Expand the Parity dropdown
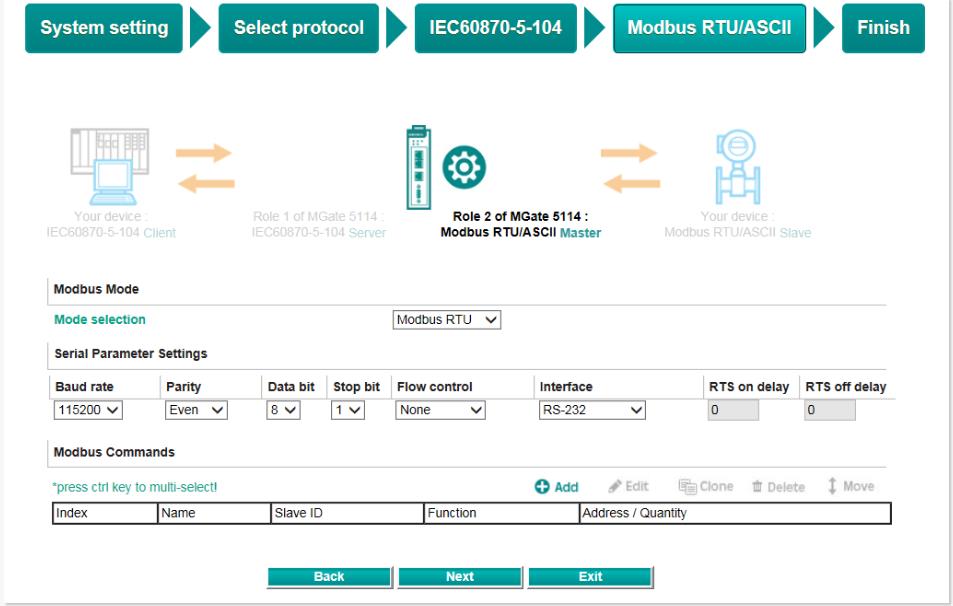 pyautogui.click(x=196, y=410)
